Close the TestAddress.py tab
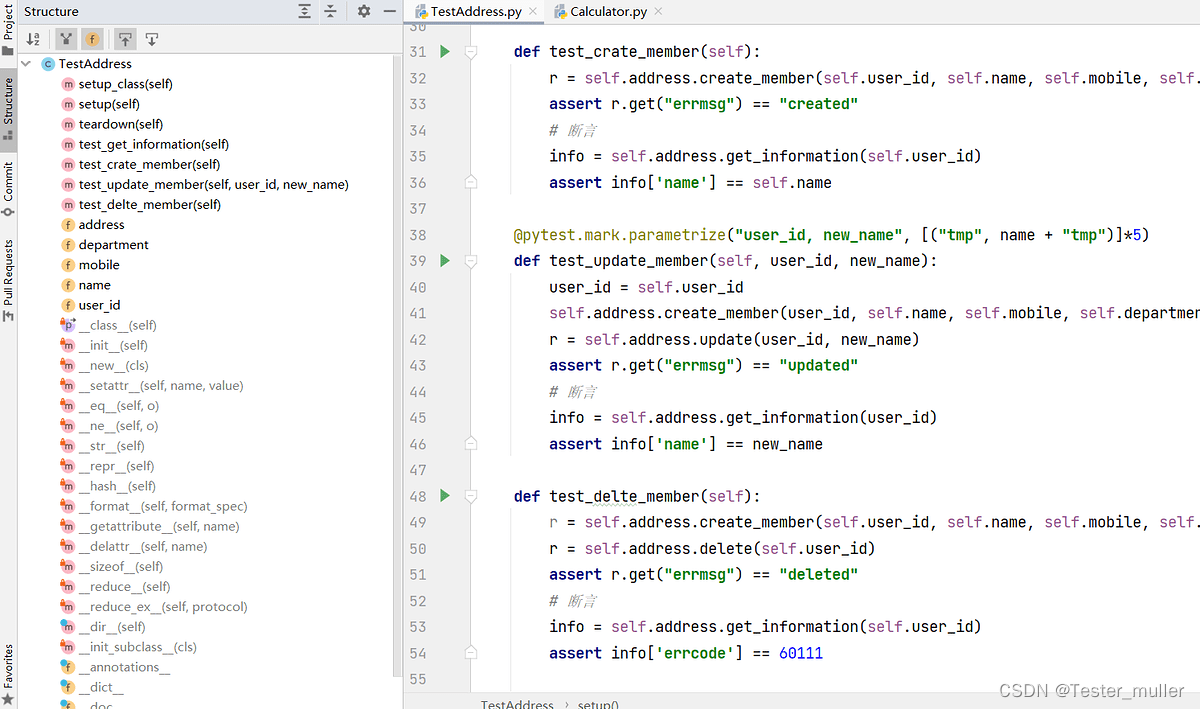1200x709 pixels. pos(532,11)
